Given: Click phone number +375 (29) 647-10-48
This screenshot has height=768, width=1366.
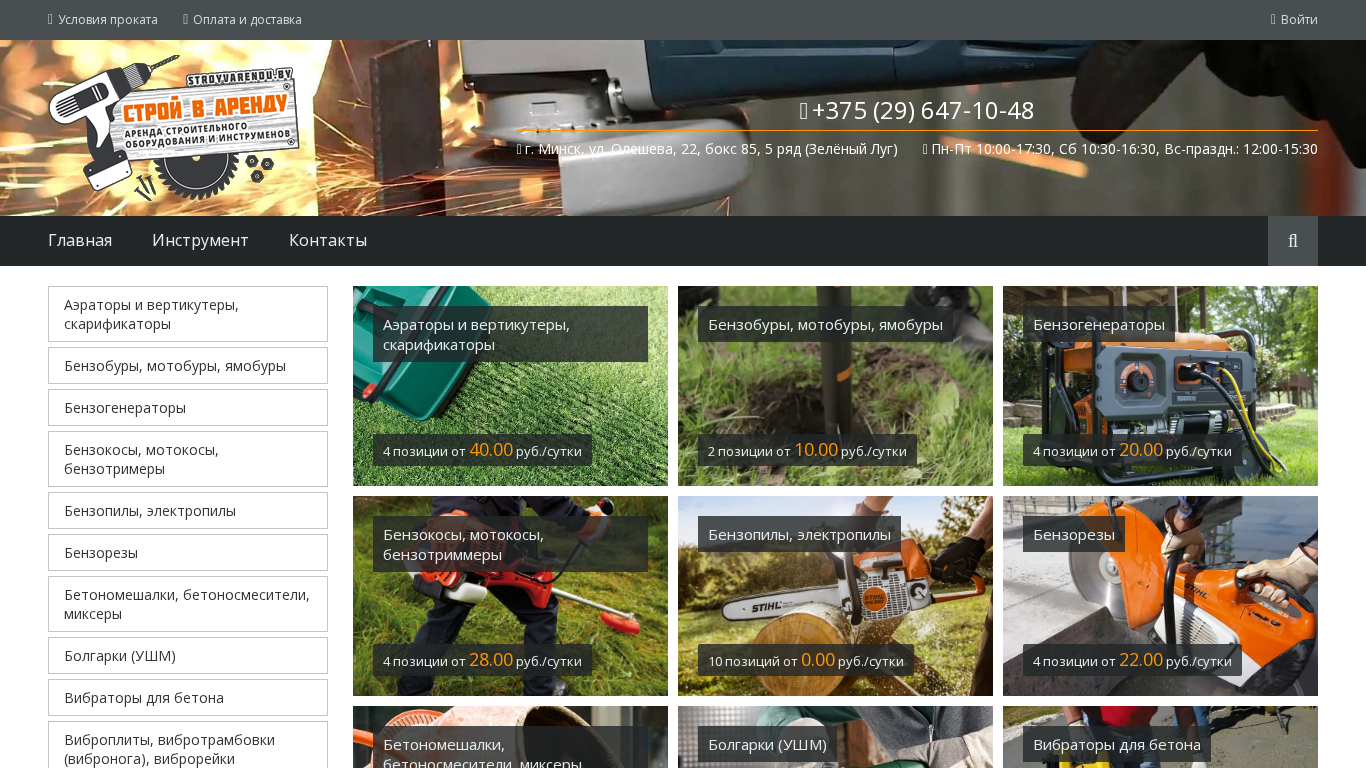Looking at the screenshot, I should pos(917,110).
